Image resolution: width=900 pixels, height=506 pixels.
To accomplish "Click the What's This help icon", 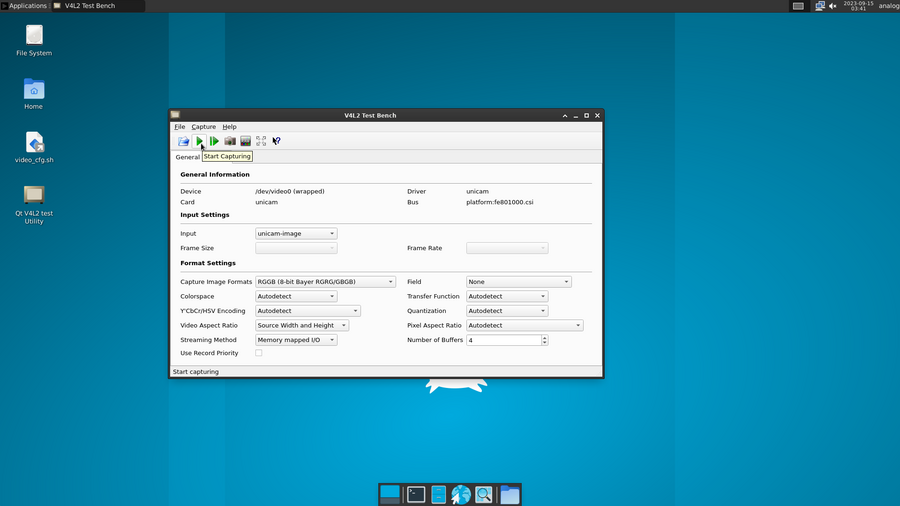I will pyautogui.click(x=277, y=141).
